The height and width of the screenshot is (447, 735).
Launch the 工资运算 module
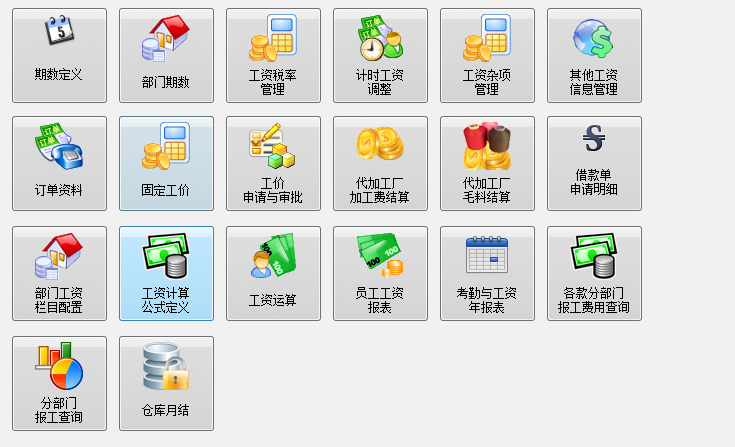pos(273,274)
